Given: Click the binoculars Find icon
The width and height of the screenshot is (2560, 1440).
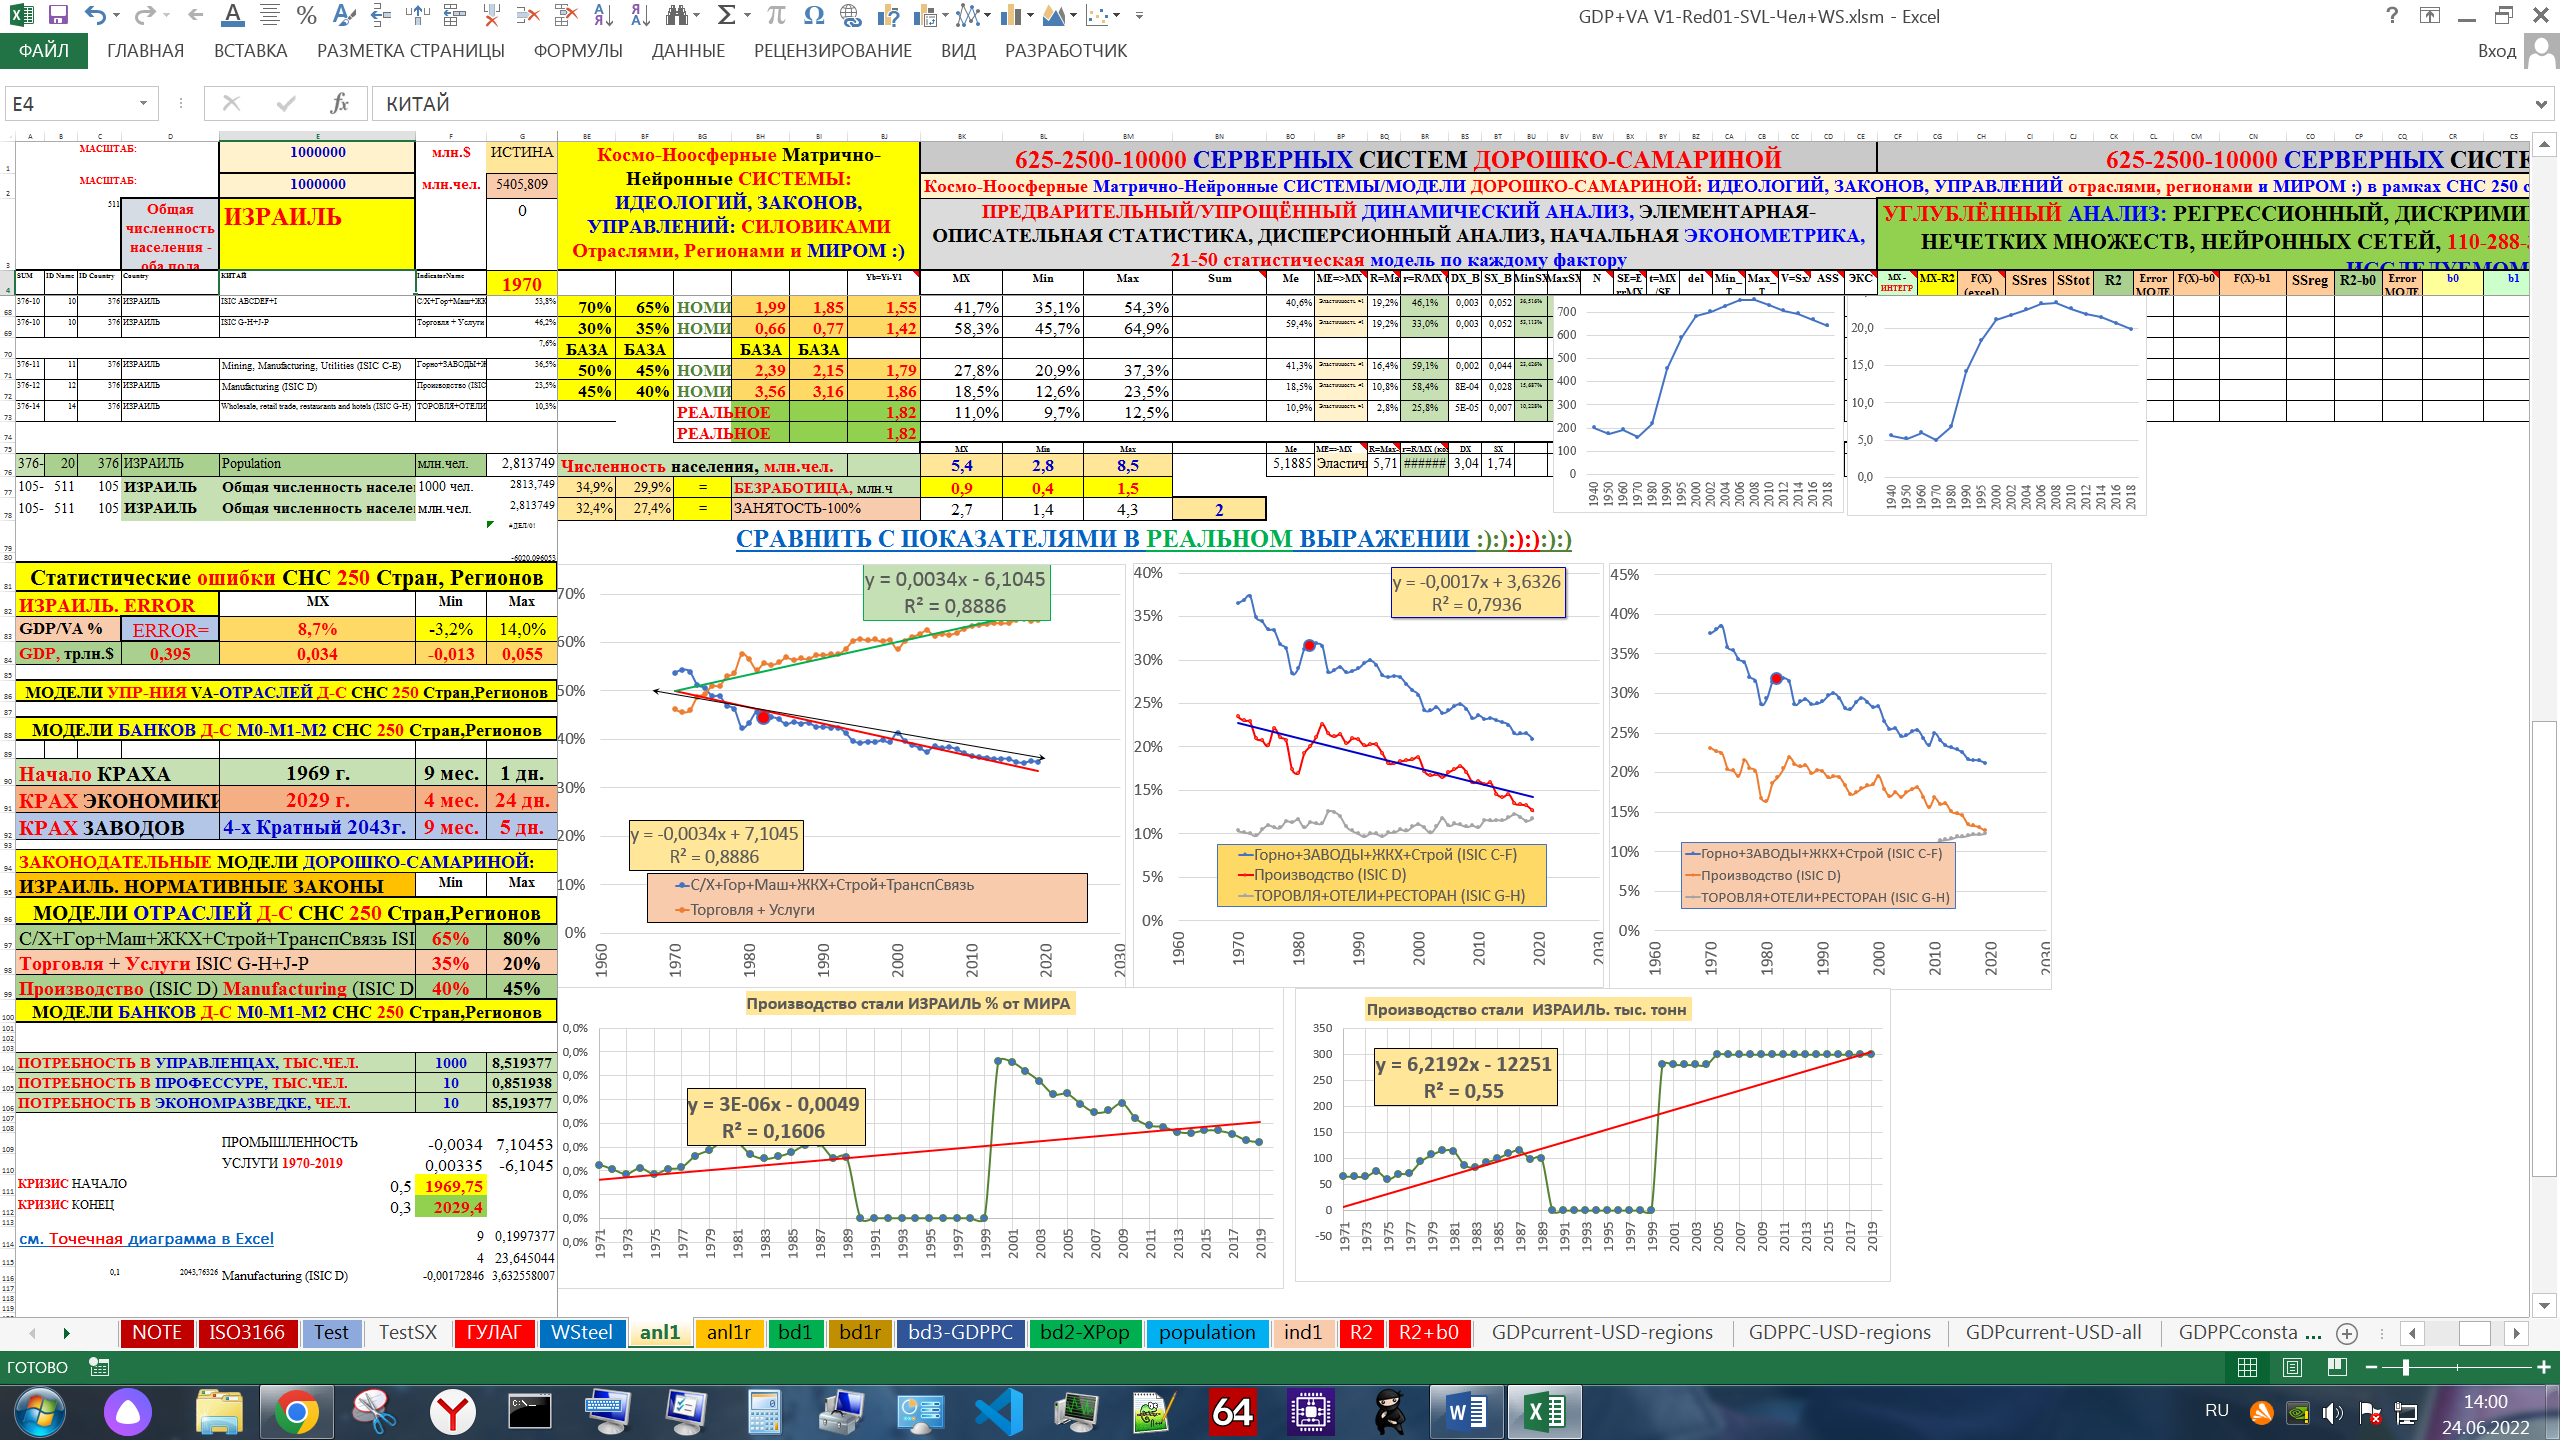Looking at the screenshot, I should [x=677, y=16].
